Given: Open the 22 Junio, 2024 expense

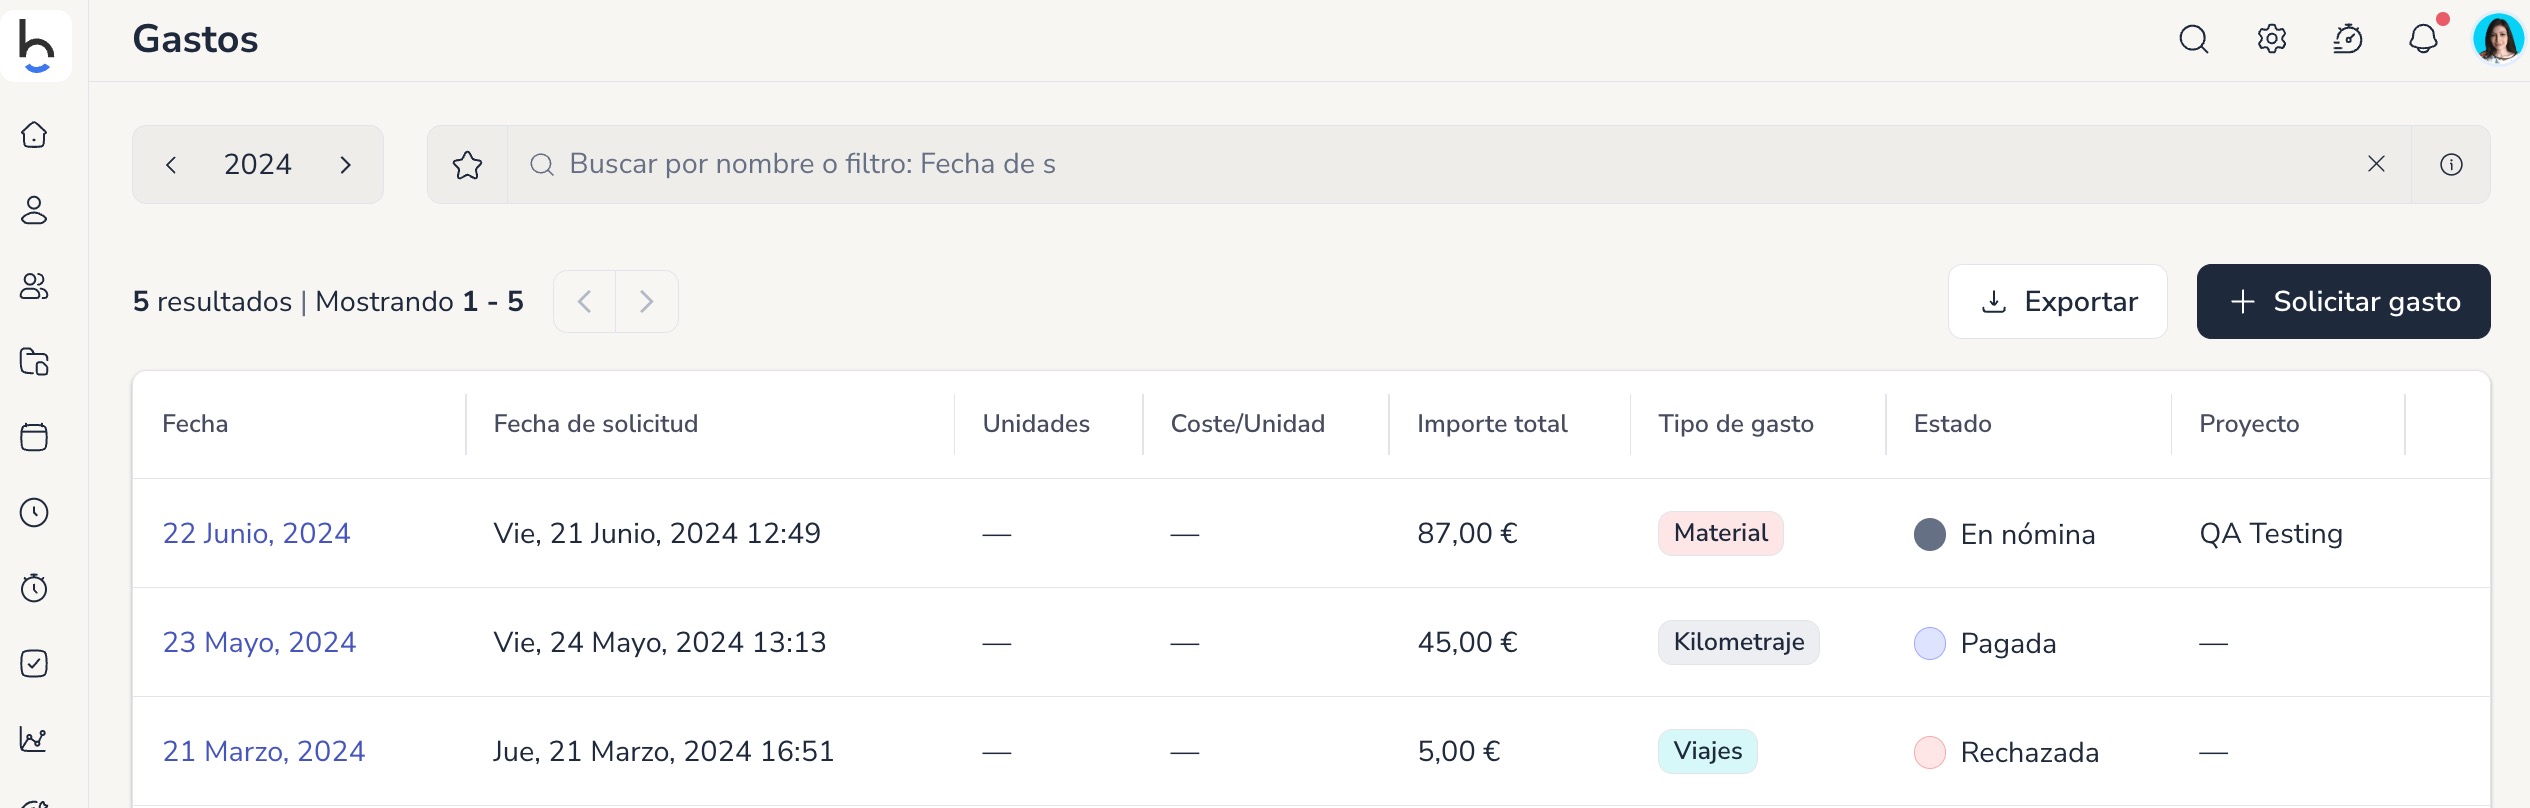Looking at the screenshot, I should (257, 533).
